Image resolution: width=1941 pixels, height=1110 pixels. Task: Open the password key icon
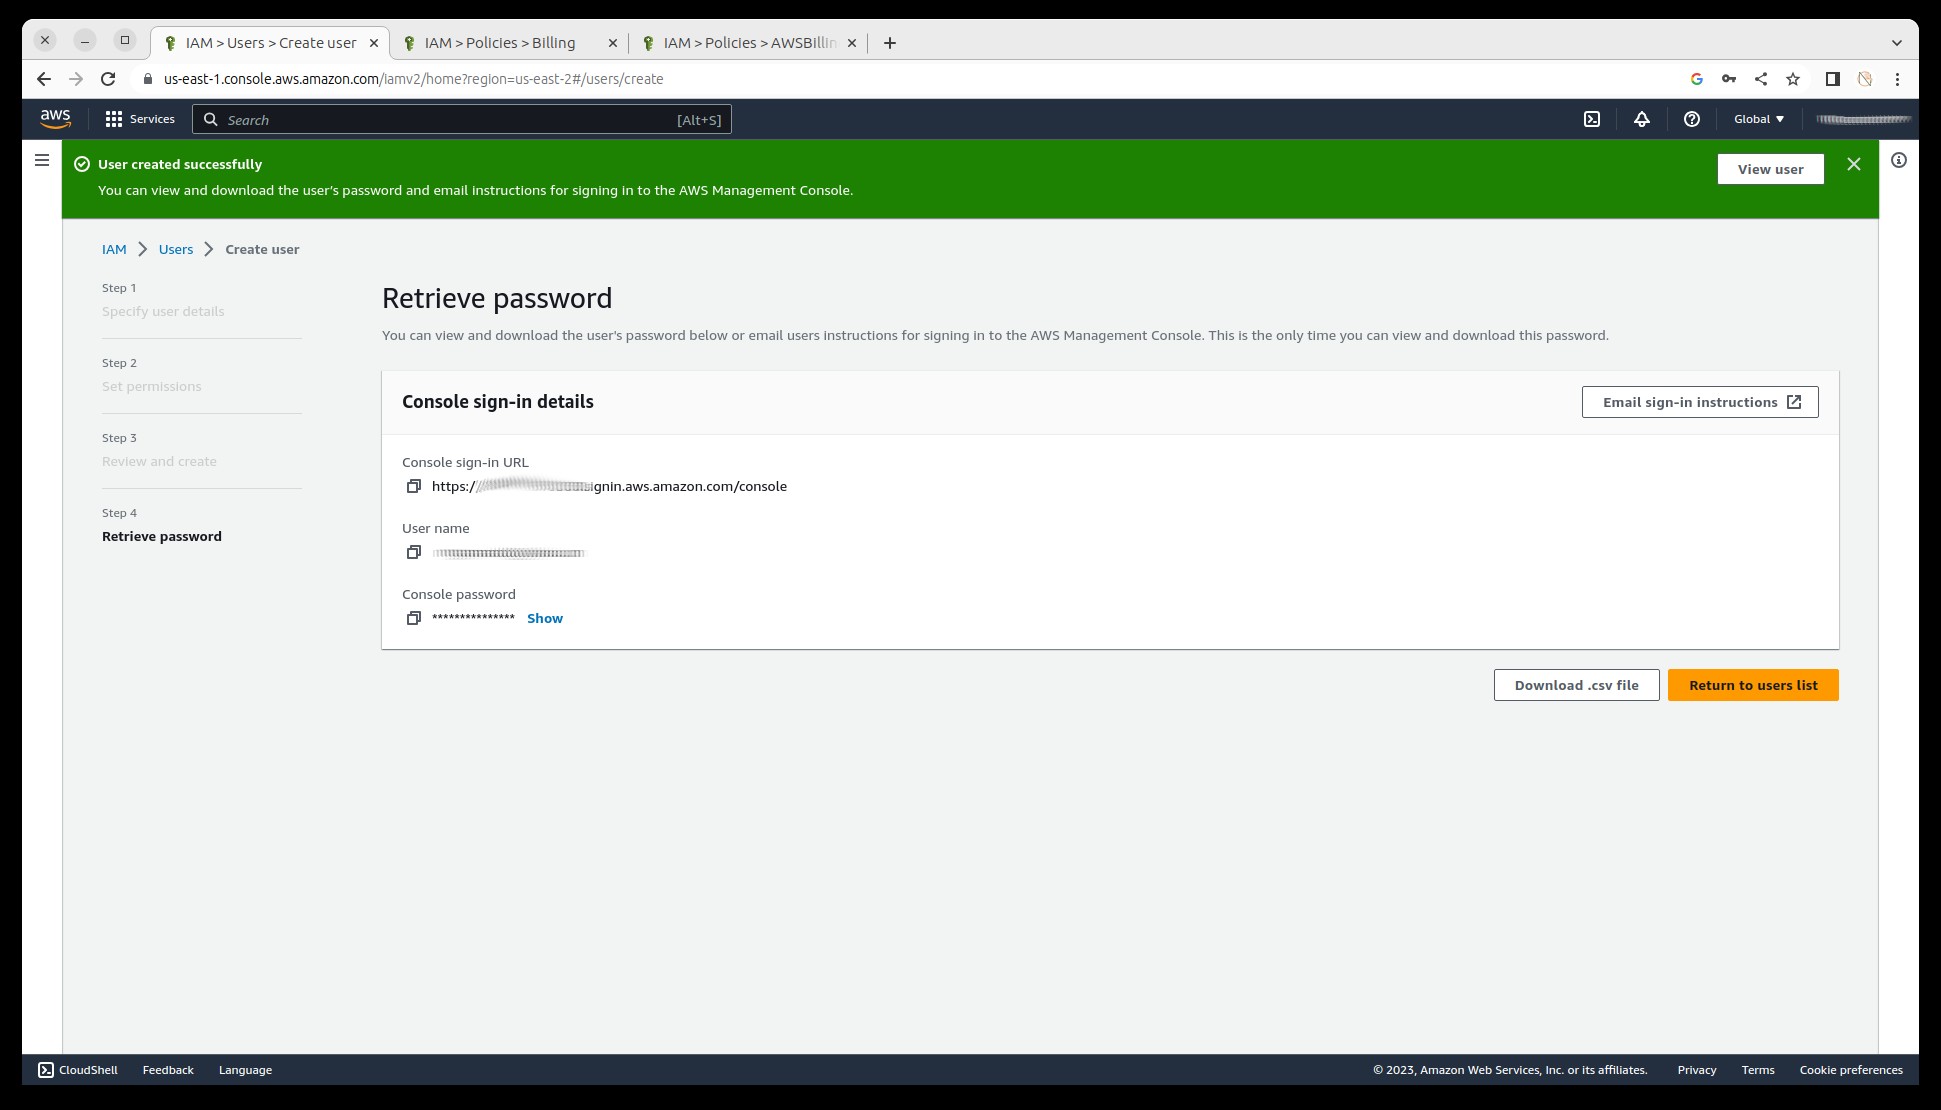[1729, 79]
